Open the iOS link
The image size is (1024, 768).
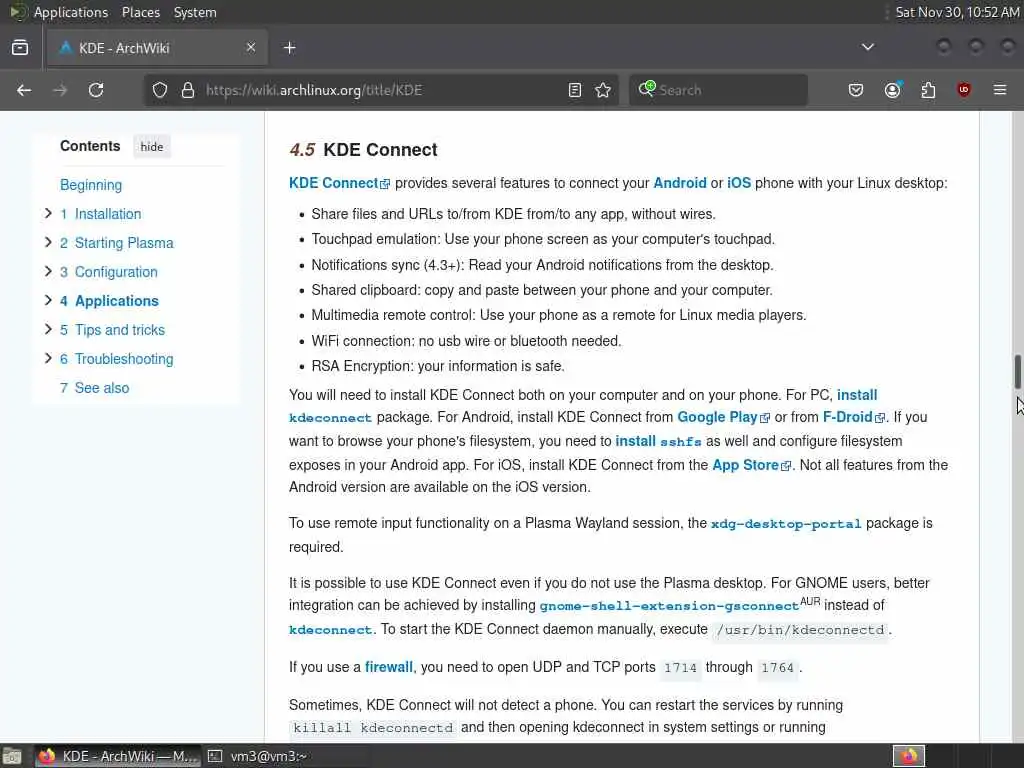point(739,183)
